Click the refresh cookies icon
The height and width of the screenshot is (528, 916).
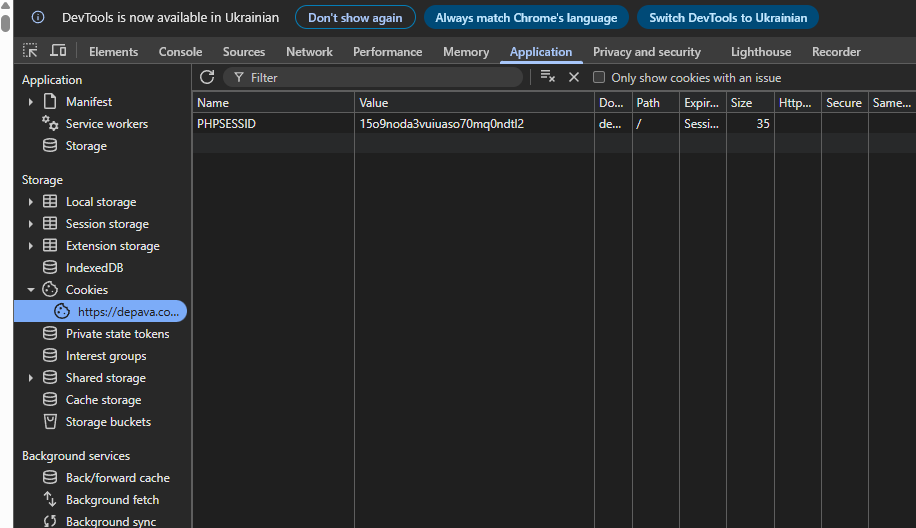pos(207,77)
